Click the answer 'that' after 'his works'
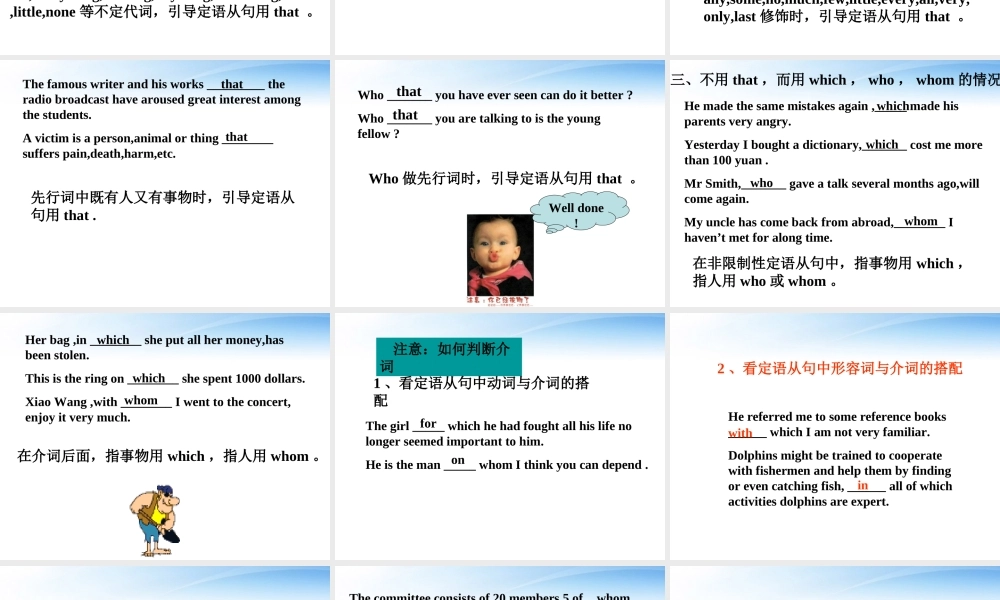The image size is (1000, 600). (x=232, y=84)
